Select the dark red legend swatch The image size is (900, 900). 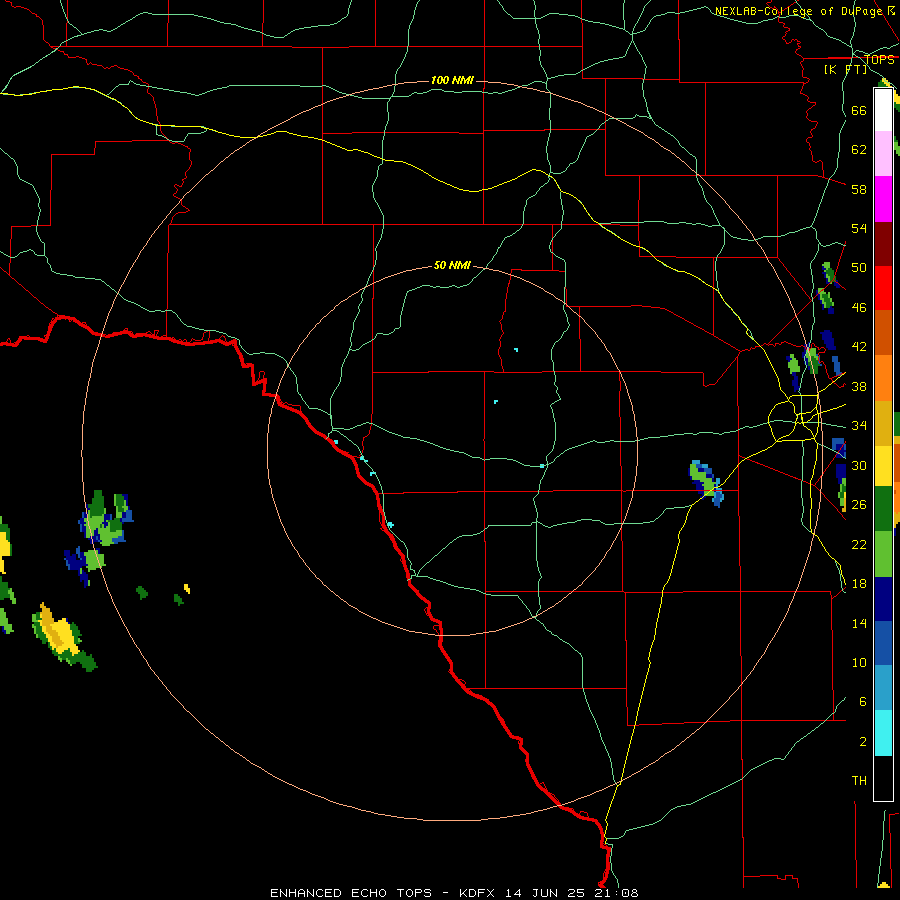pyautogui.click(x=883, y=244)
